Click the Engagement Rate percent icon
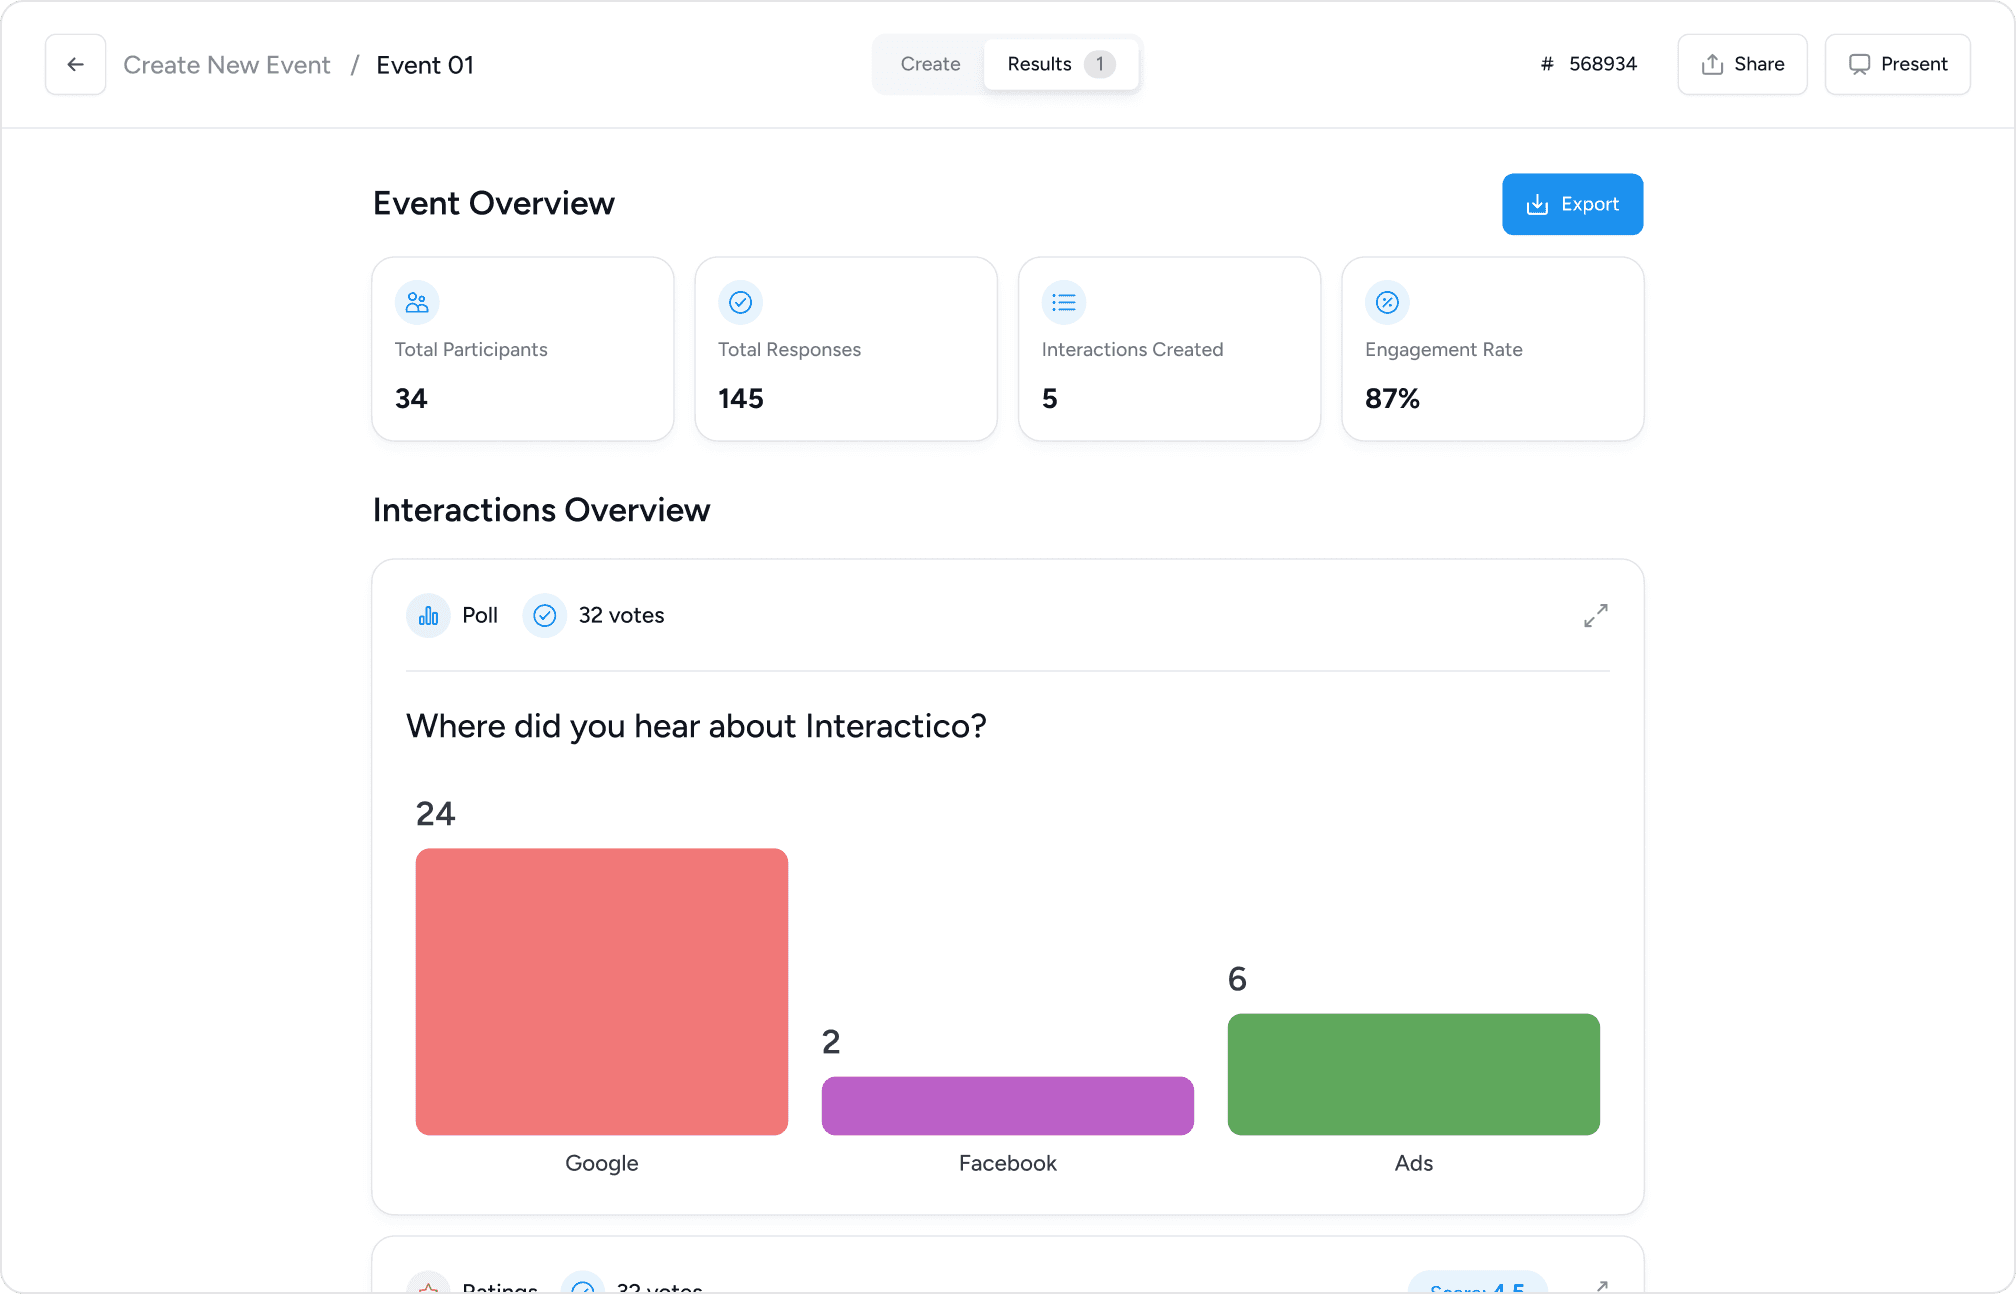 click(1387, 302)
